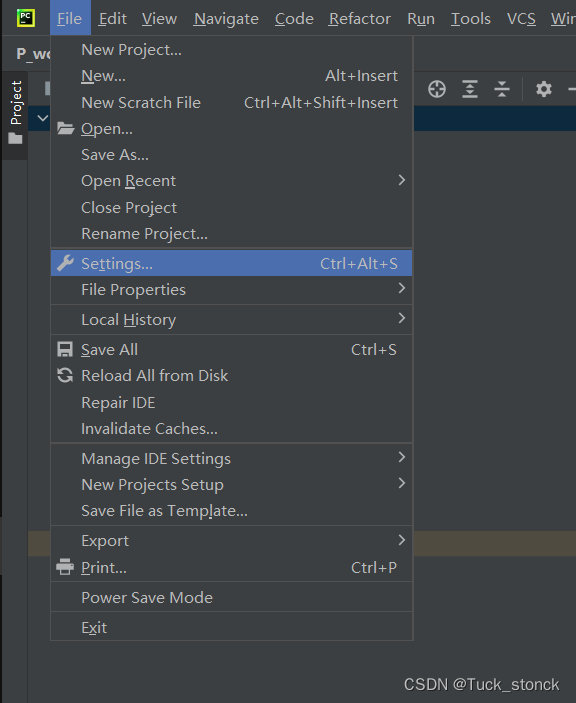This screenshot has width=576, height=703.
Task: Open the VCS menu
Action: coord(521,18)
